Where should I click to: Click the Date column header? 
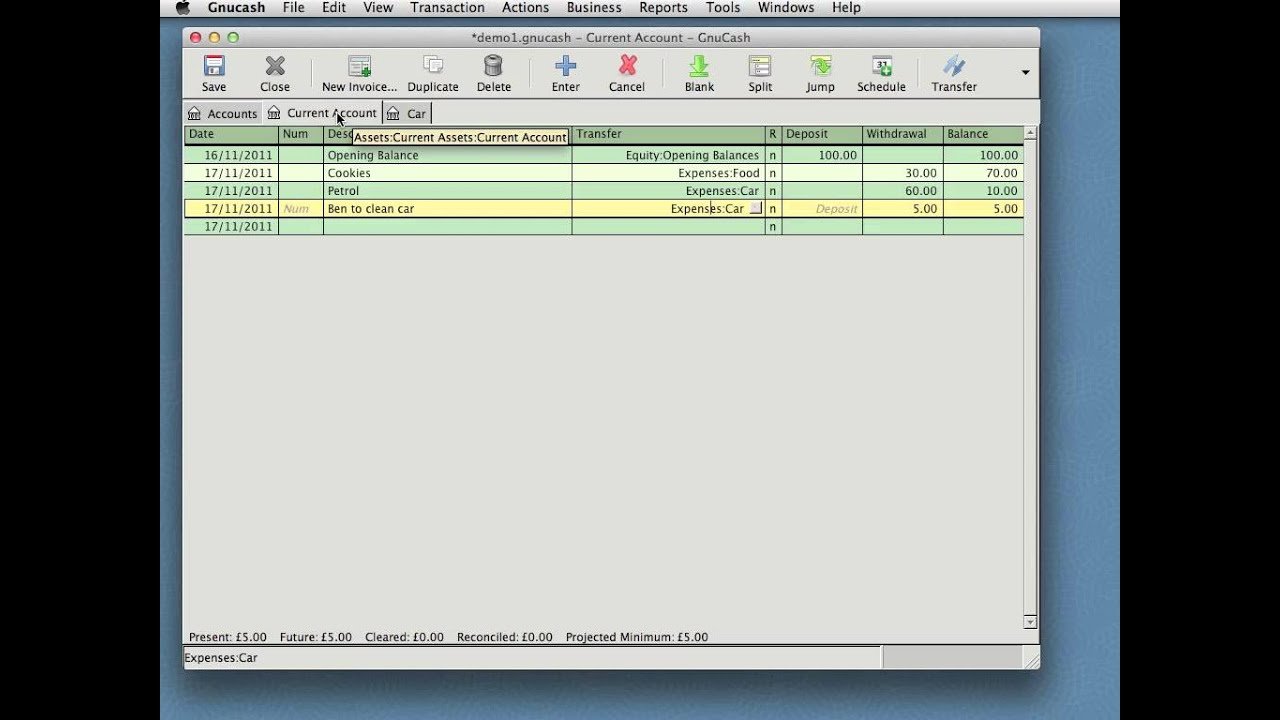point(231,134)
